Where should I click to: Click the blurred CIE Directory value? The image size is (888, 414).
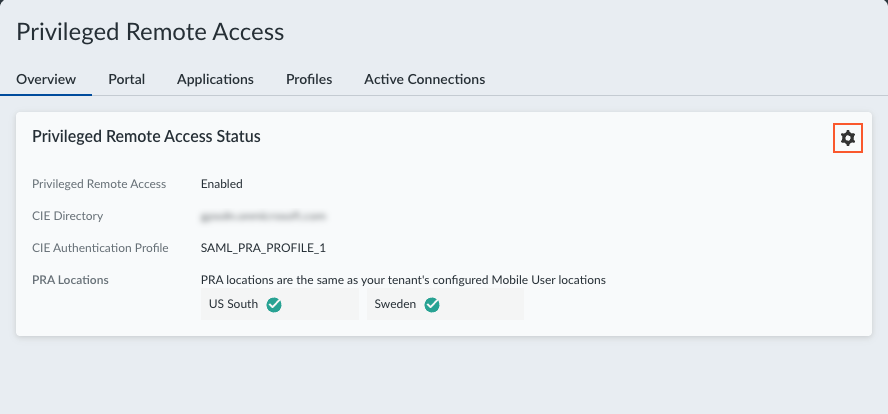264,216
